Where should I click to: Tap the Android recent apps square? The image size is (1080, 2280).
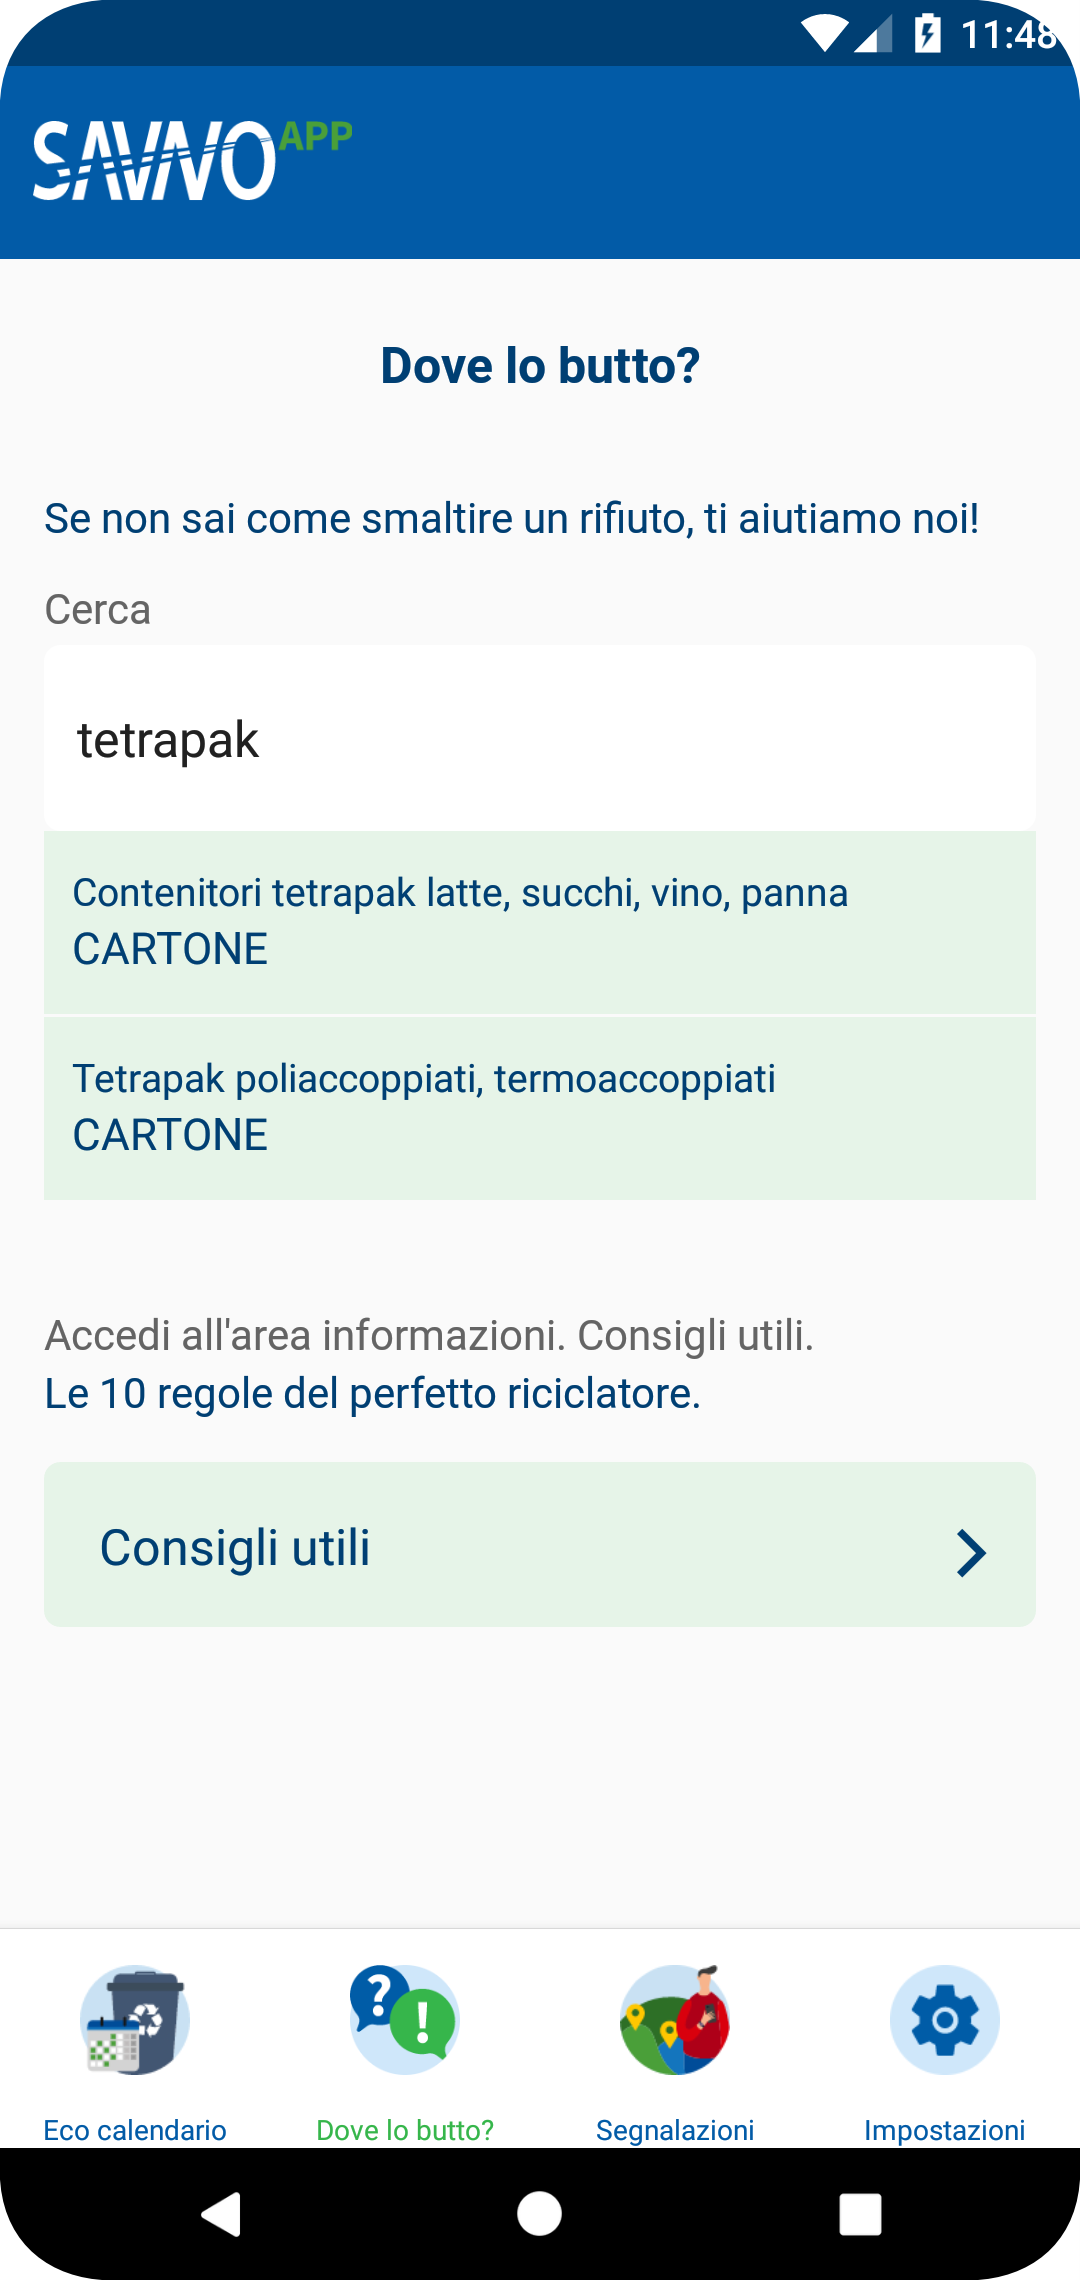click(x=860, y=2214)
